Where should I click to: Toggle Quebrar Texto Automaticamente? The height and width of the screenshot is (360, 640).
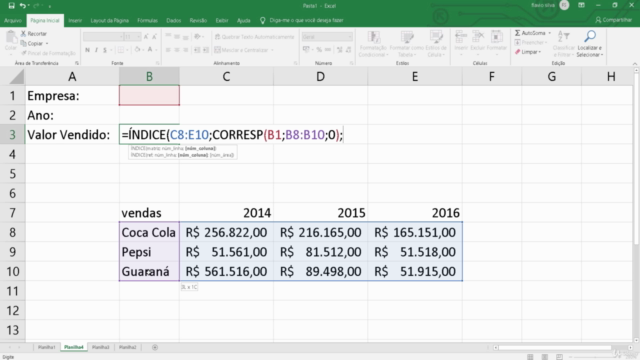click(x=254, y=37)
